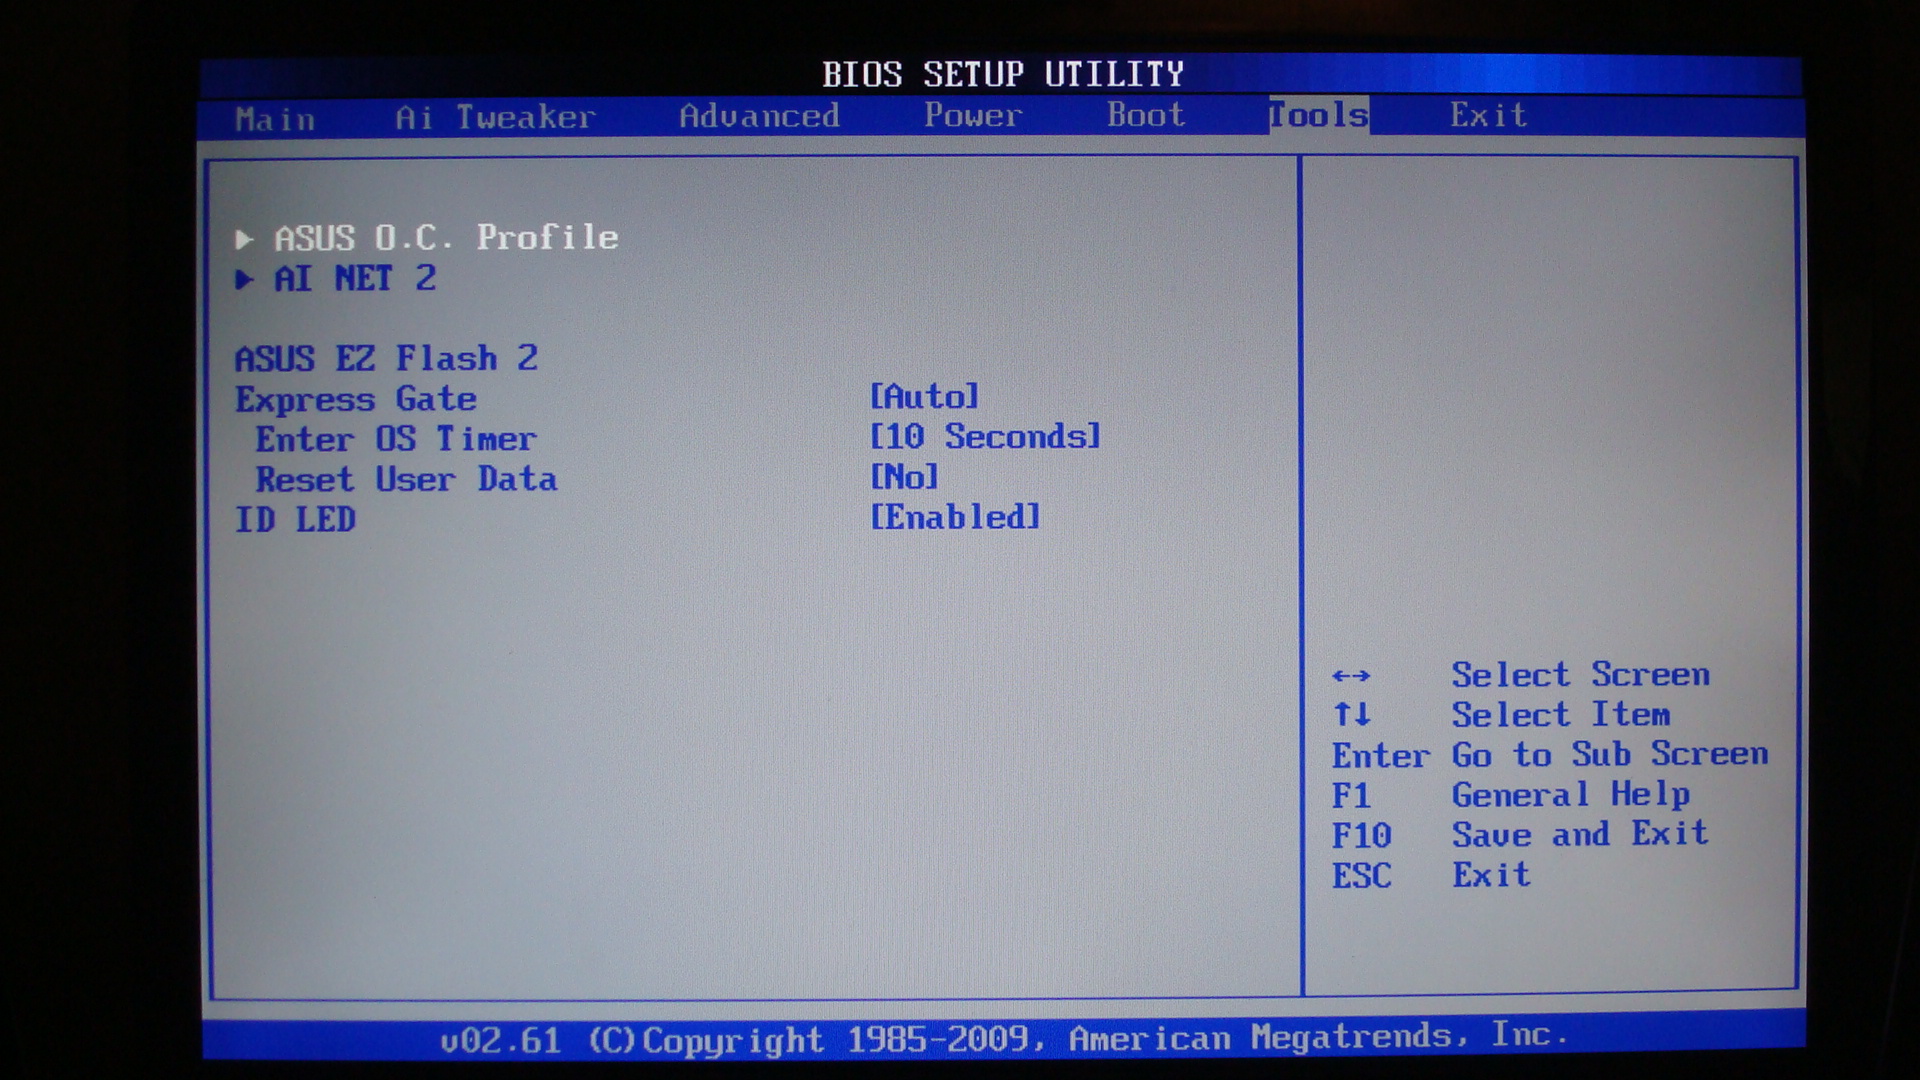Click the Exit text next to ESC

(1491, 874)
